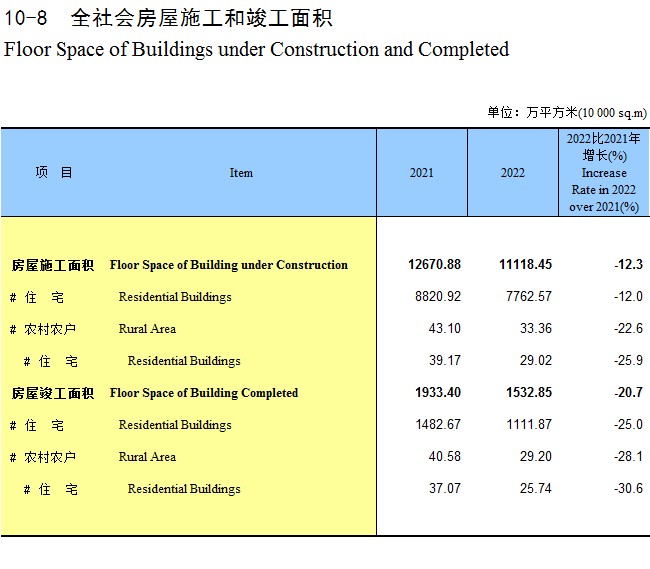
Task: Click Floor Space of Building Completed label
Action: click(x=204, y=393)
